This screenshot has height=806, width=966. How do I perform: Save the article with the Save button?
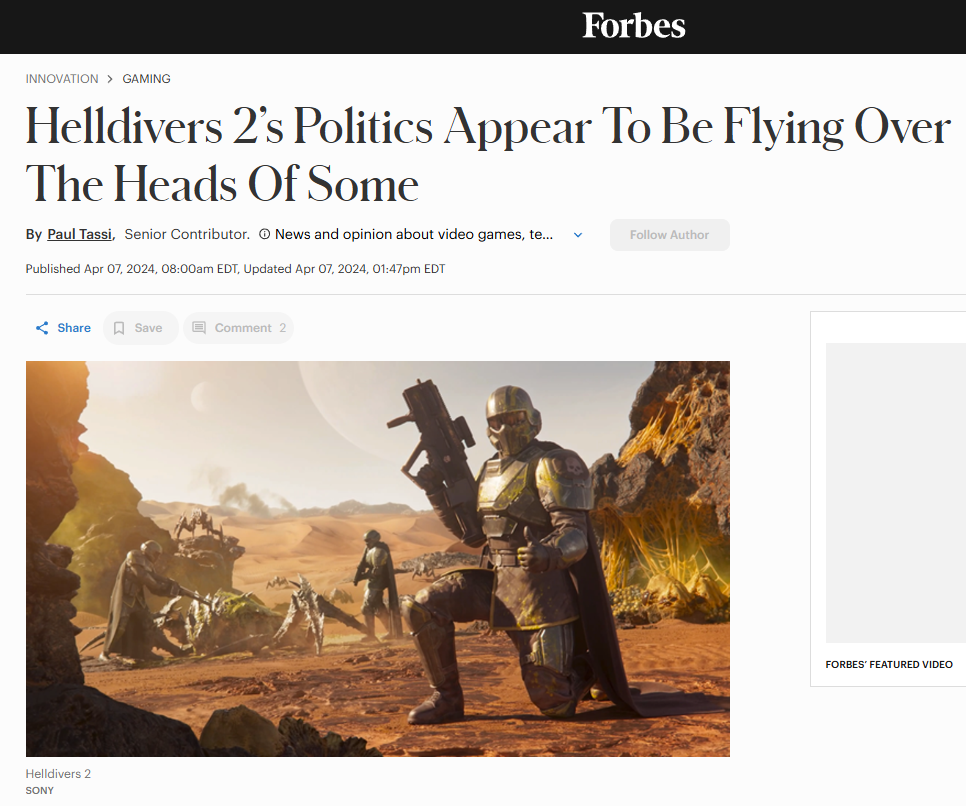click(x=141, y=328)
